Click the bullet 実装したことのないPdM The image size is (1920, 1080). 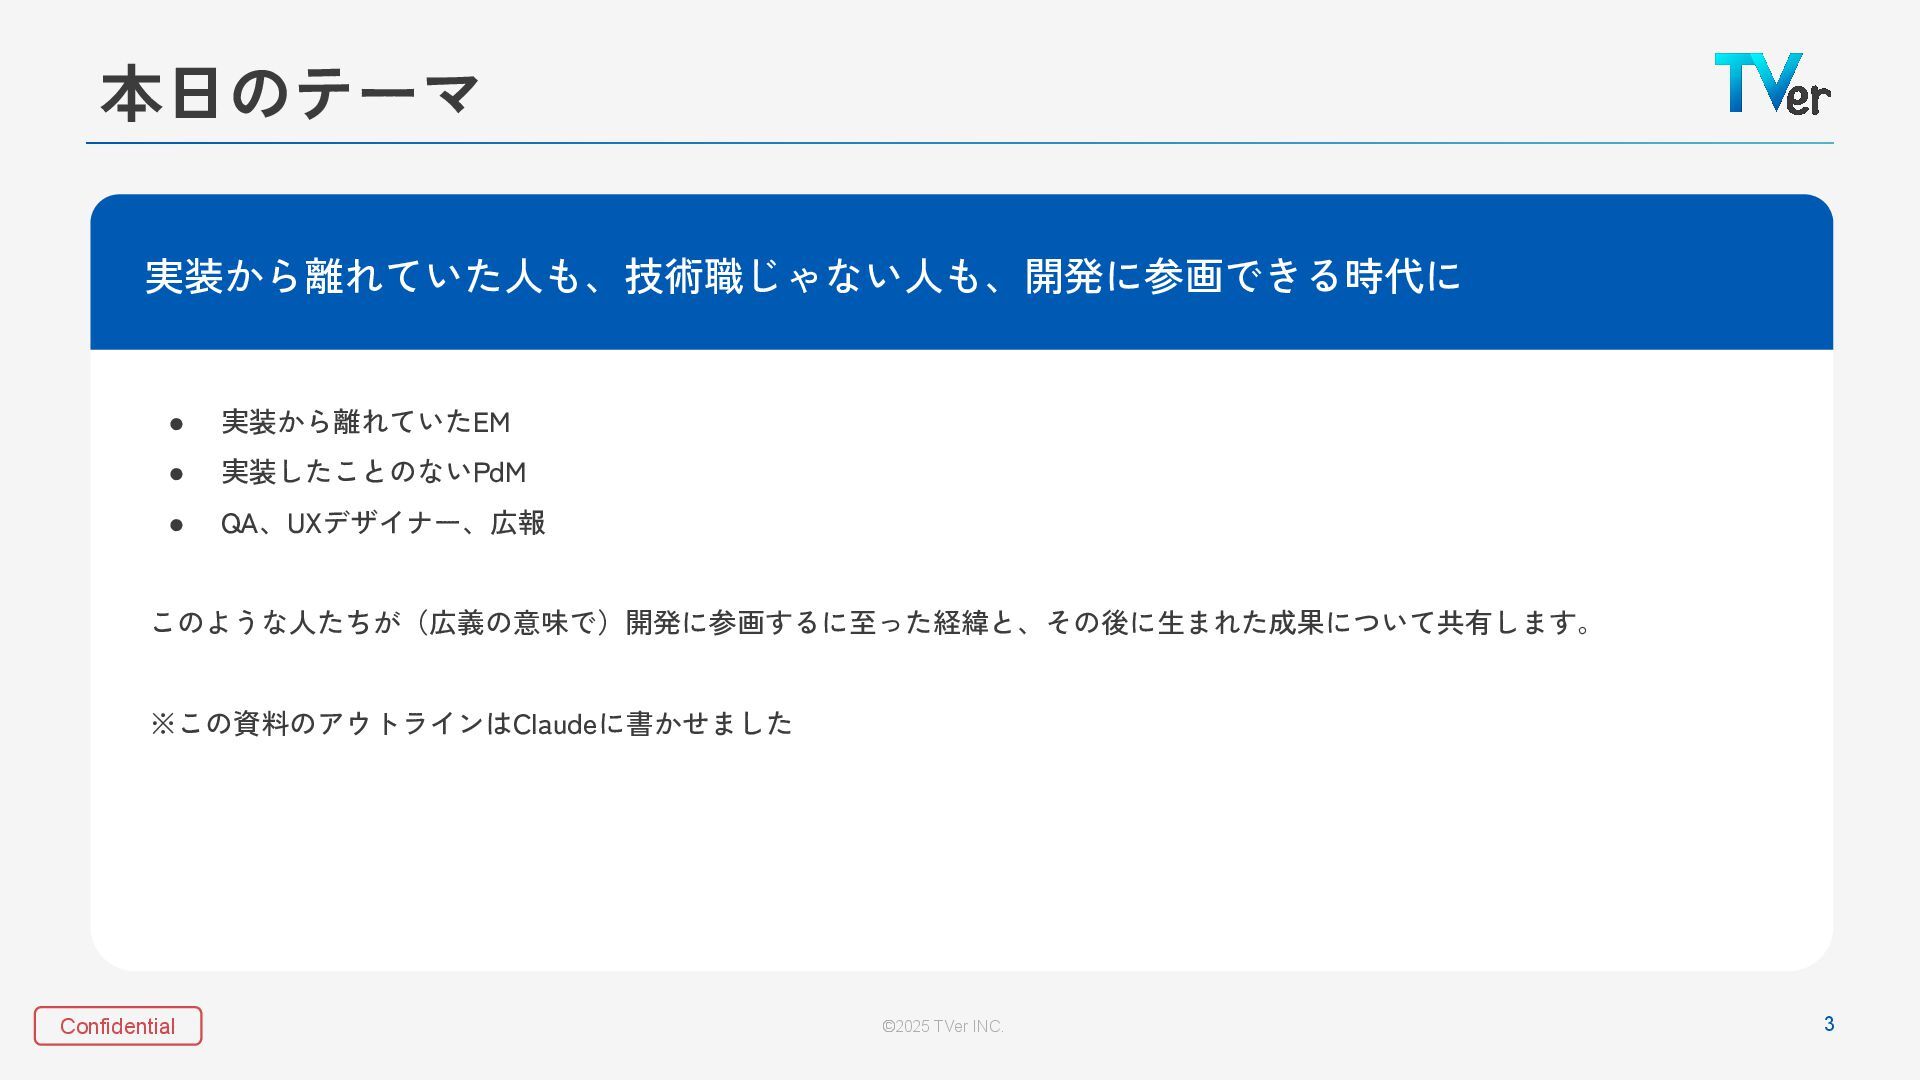[x=373, y=472]
